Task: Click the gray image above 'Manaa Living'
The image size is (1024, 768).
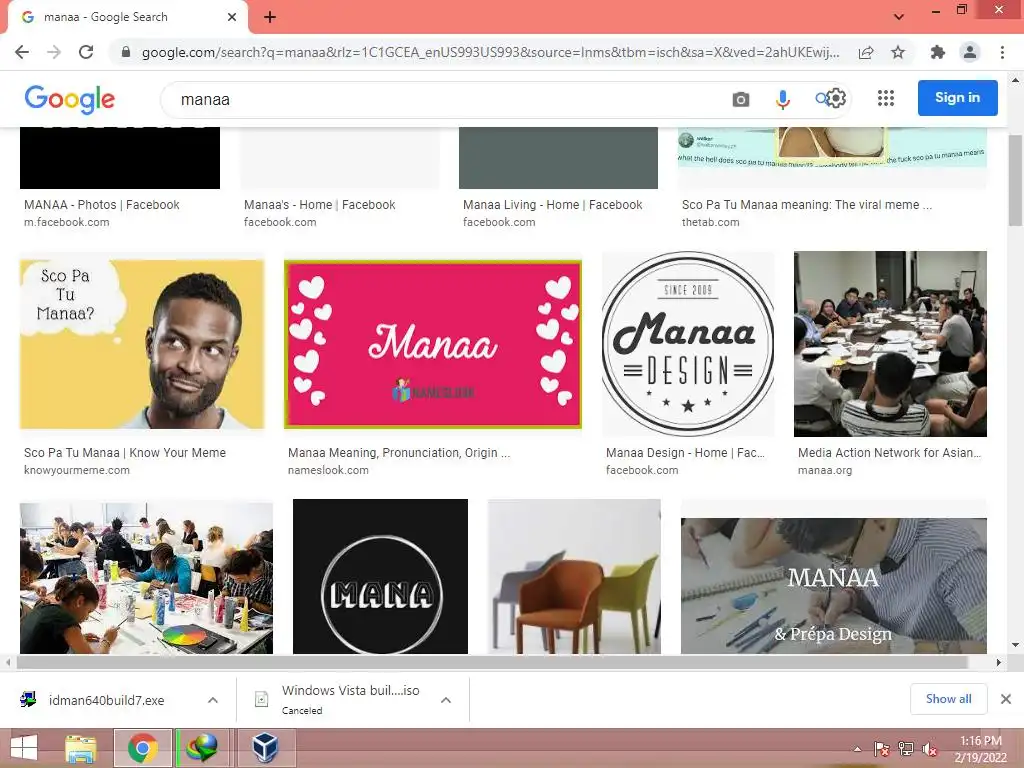Action: [x=558, y=158]
